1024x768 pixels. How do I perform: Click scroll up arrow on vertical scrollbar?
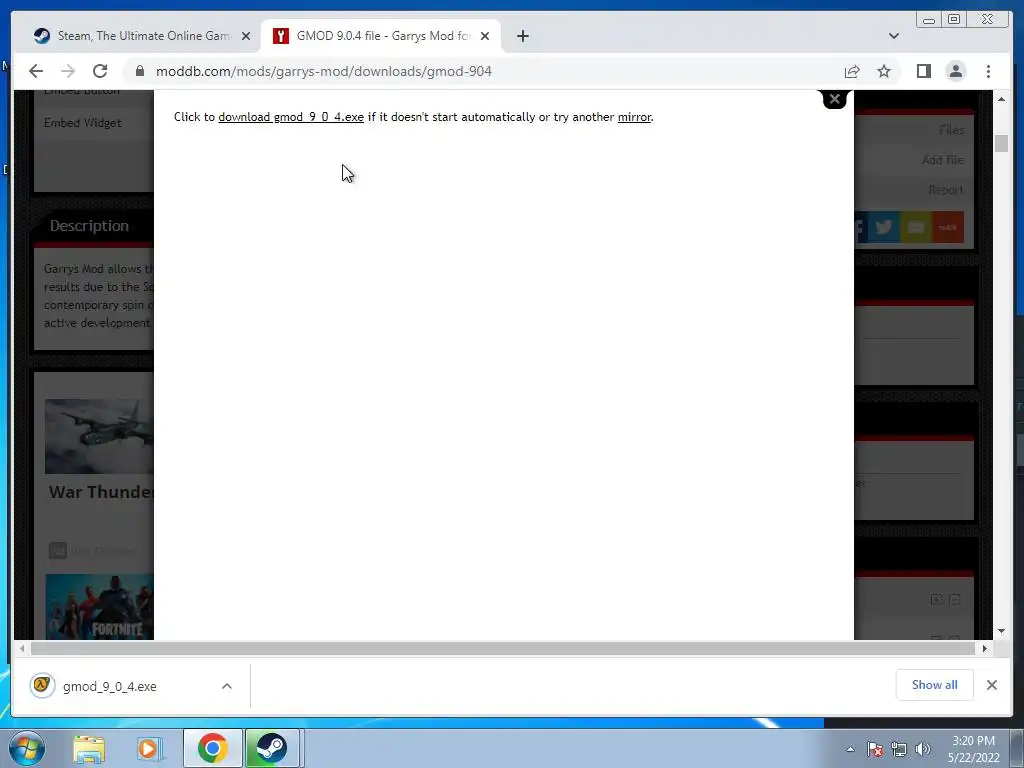pyautogui.click(x=1001, y=99)
